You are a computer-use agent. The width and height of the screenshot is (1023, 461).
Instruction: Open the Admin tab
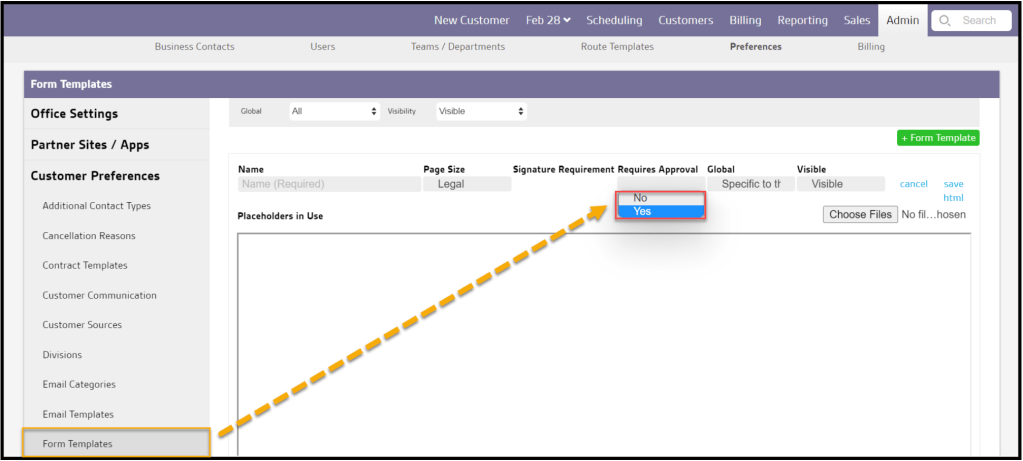pos(902,20)
